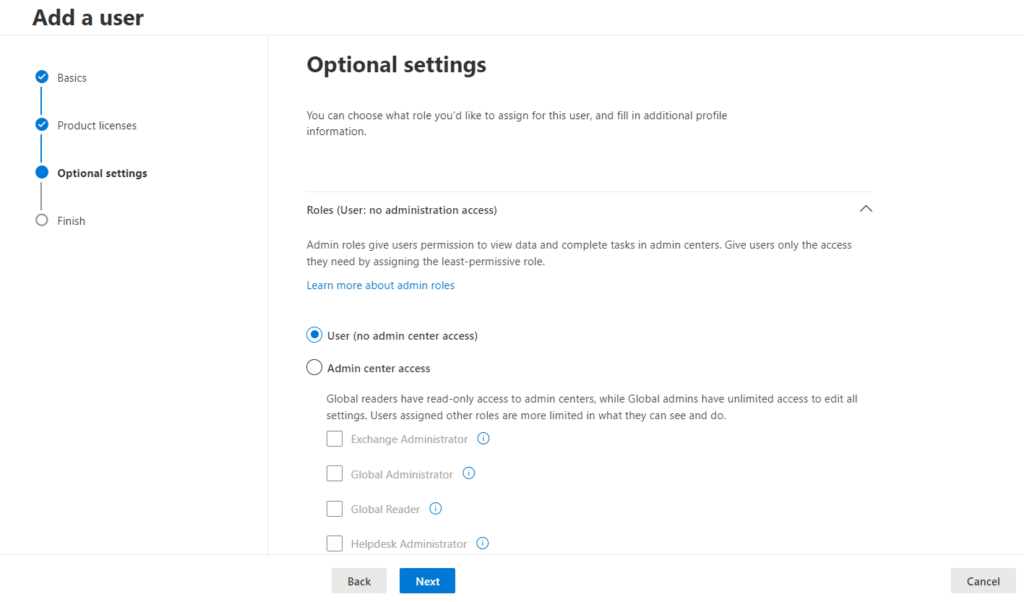Click the Basics step checkmark icon
This screenshot has width=1024, height=602.
(42, 77)
